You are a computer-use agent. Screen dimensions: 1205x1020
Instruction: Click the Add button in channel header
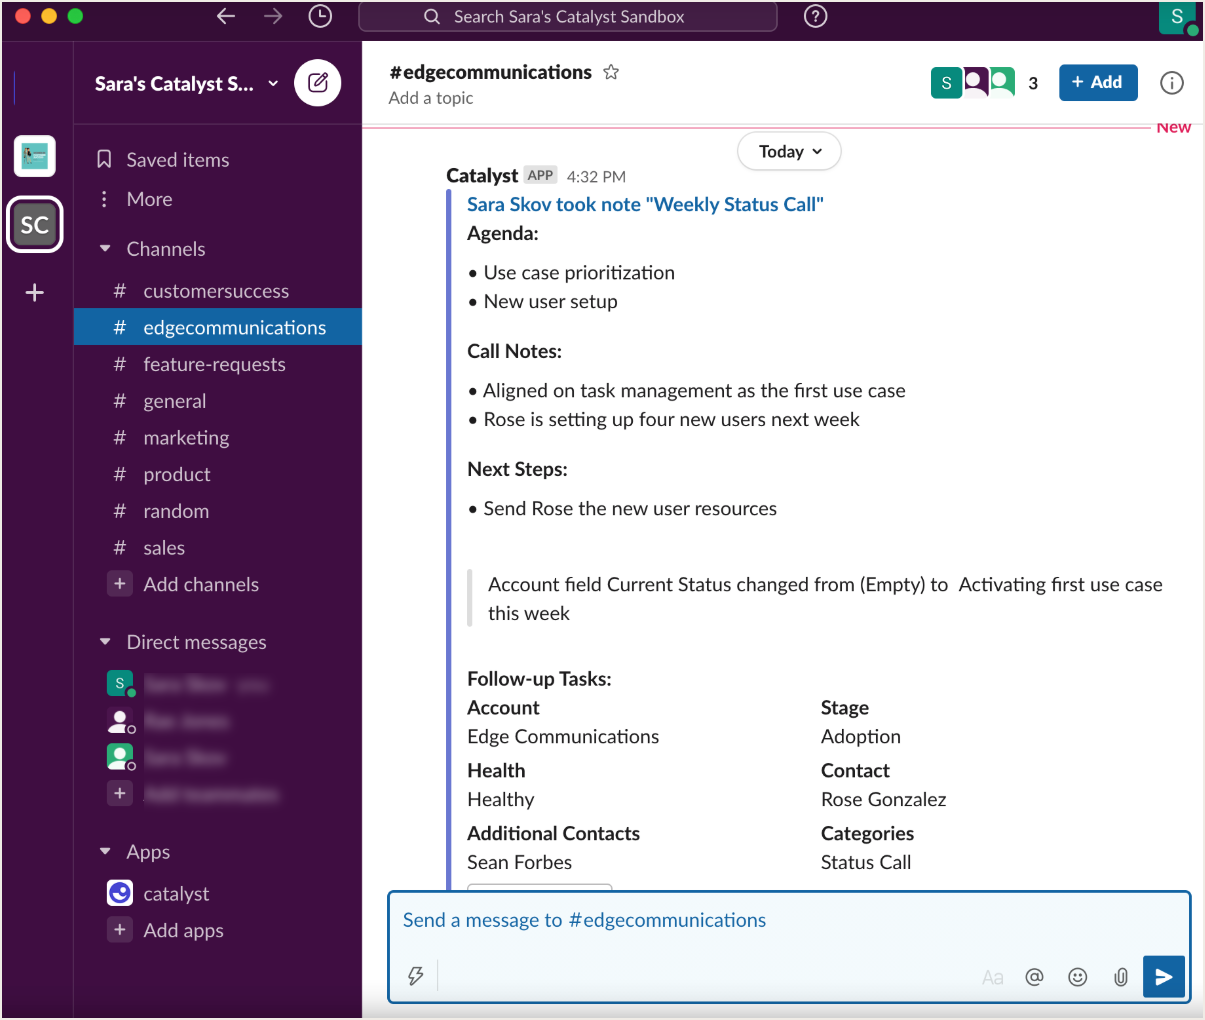point(1098,82)
